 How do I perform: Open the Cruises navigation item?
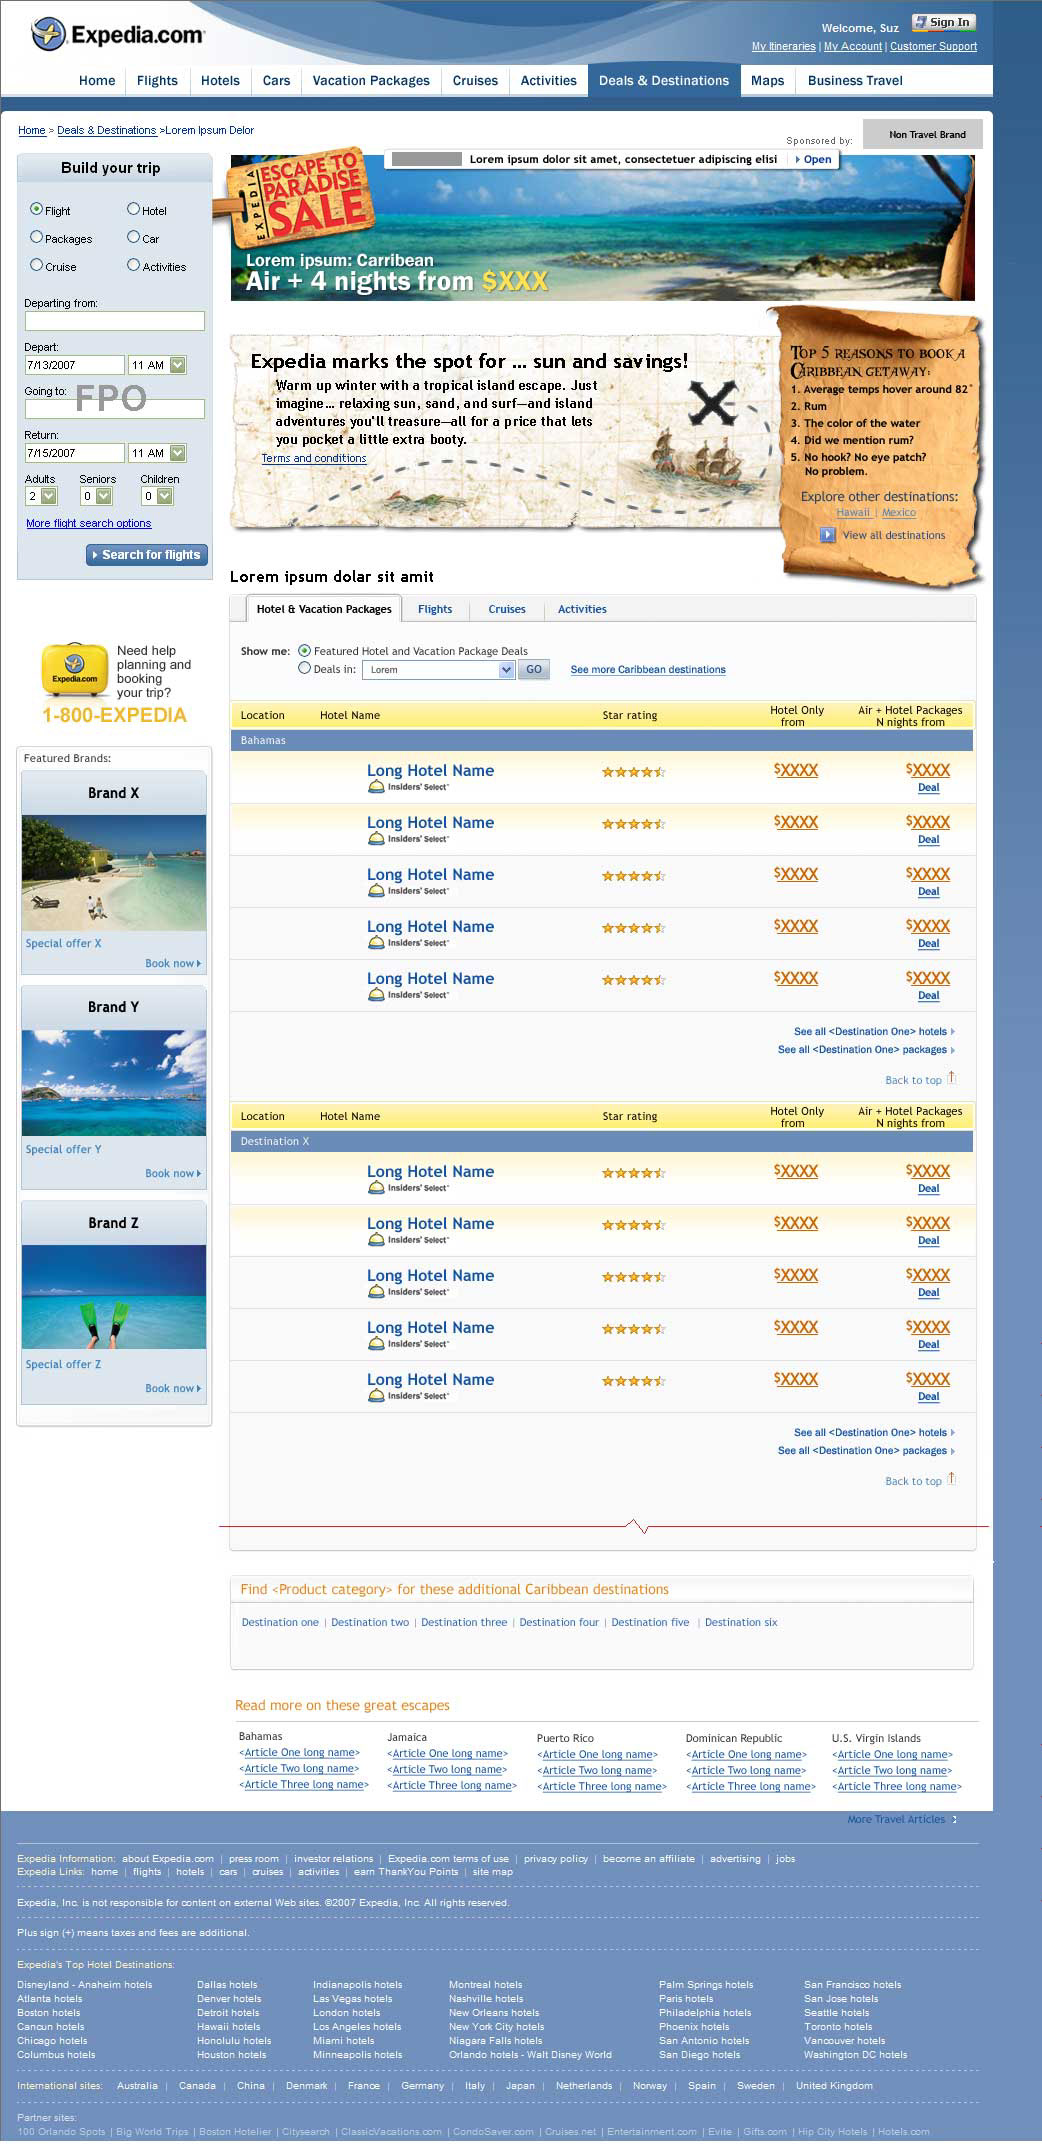point(475,81)
